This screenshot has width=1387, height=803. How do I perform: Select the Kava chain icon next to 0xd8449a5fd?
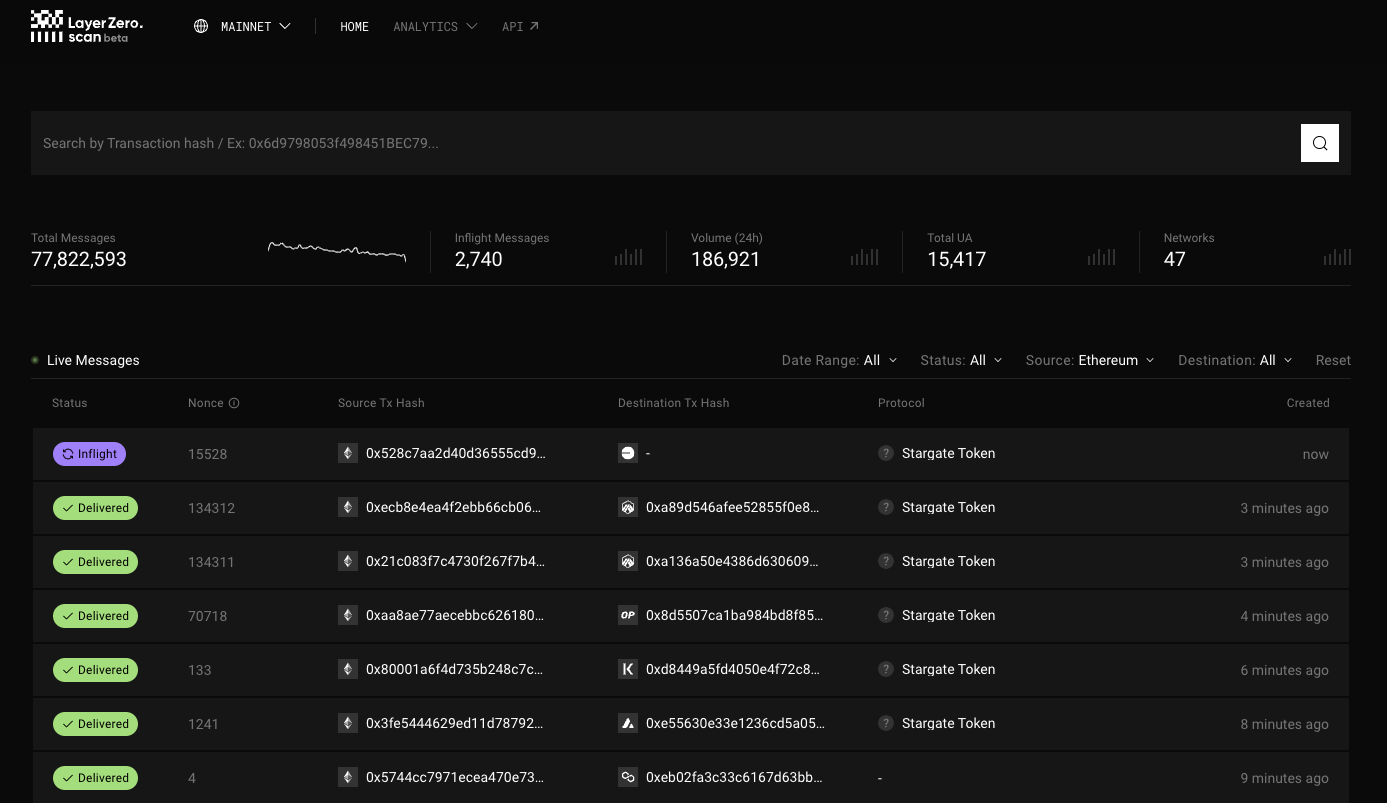click(x=628, y=669)
